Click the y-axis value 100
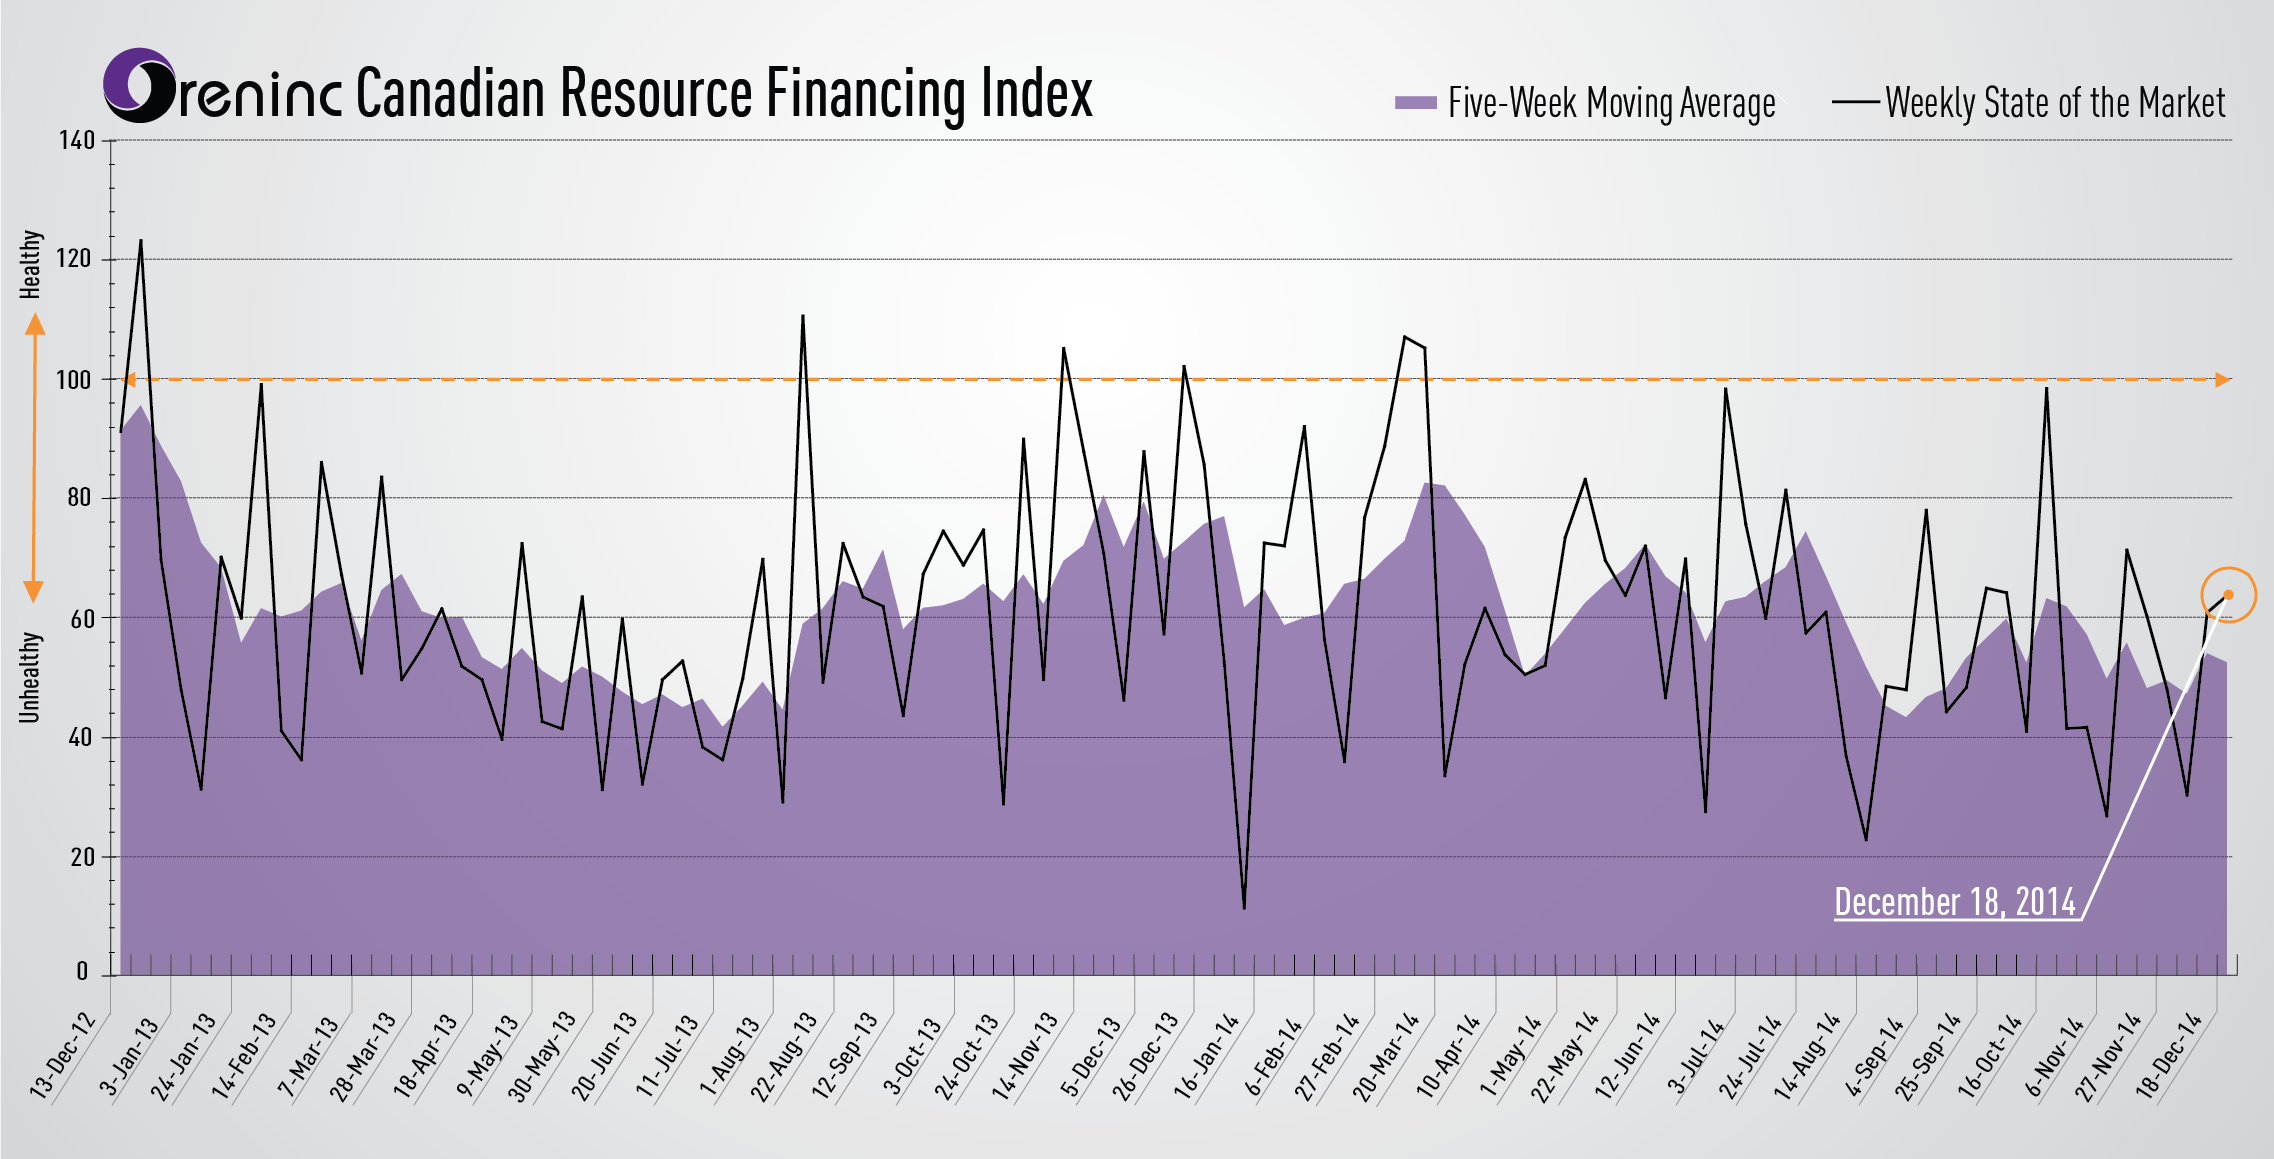 pos(73,380)
